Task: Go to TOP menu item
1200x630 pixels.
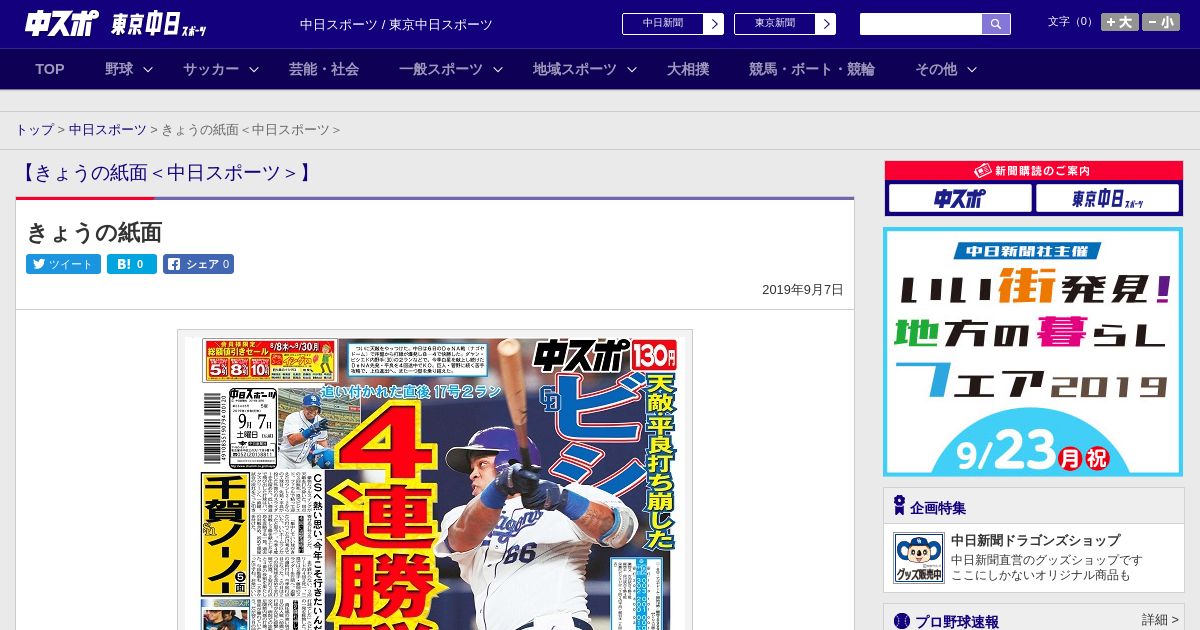Action: (50, 69)
